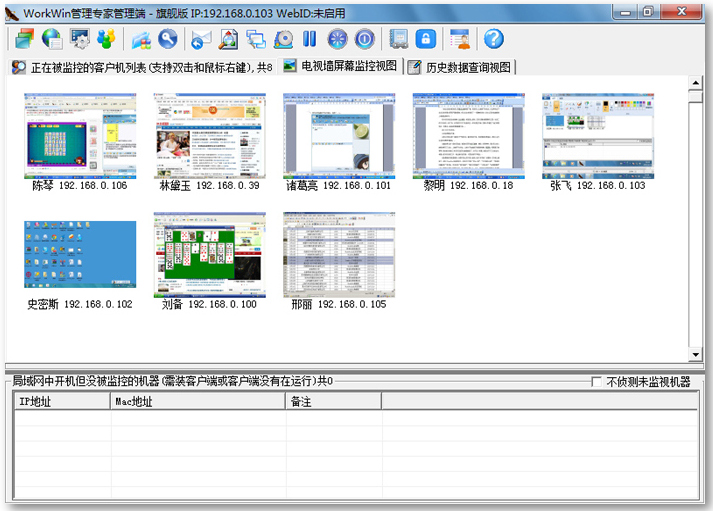Viewport: 713px width, 511px height.
Task: Click the 林黛玉 192.168.0.39 label
Action: [x=210, y=185]
